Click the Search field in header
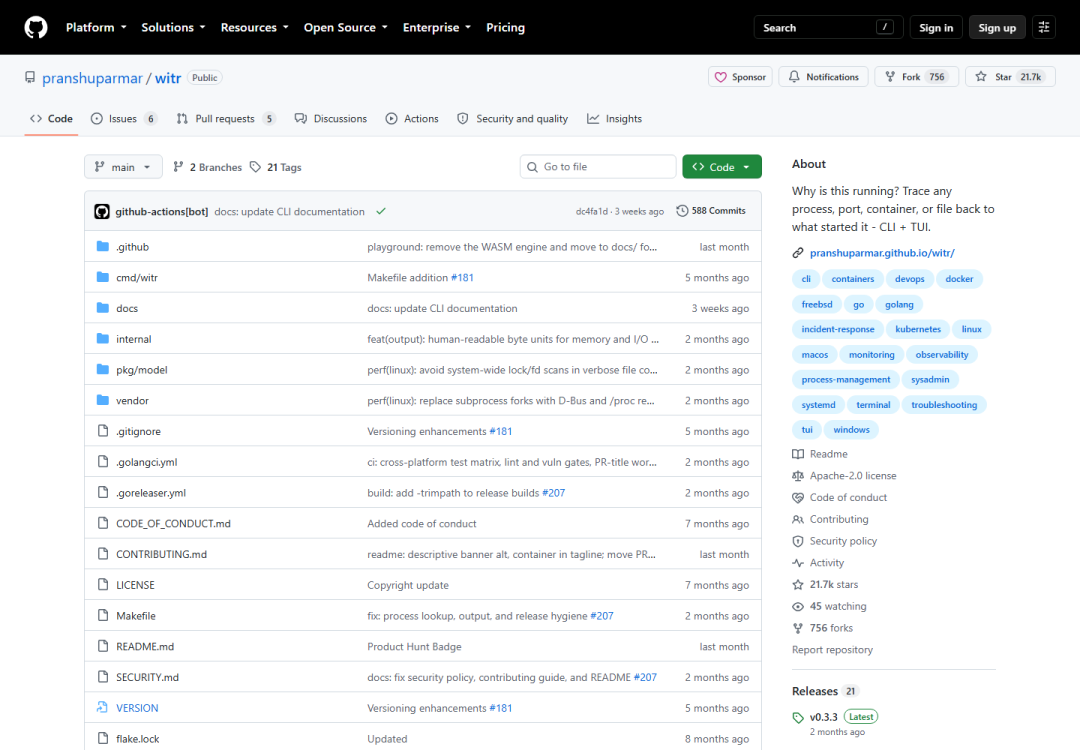This screenshot has width=1080, height=750. click(x=828, y=28)
